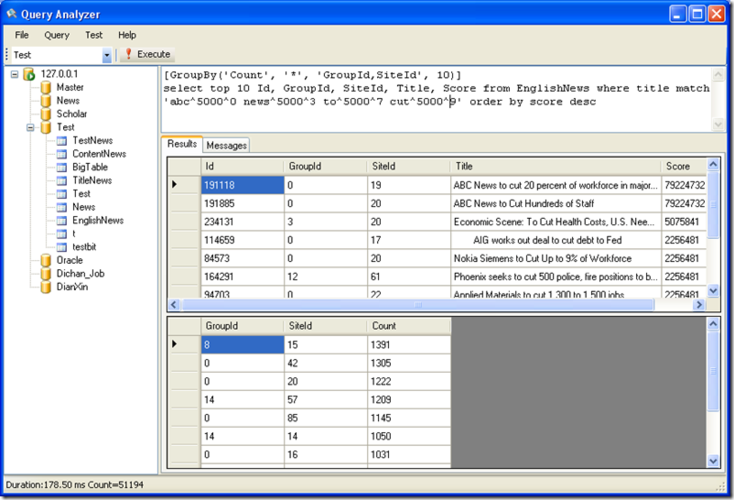Click lower grid scroll down arrow
Screen dimensions: 734x500
[x=712, y=461]
